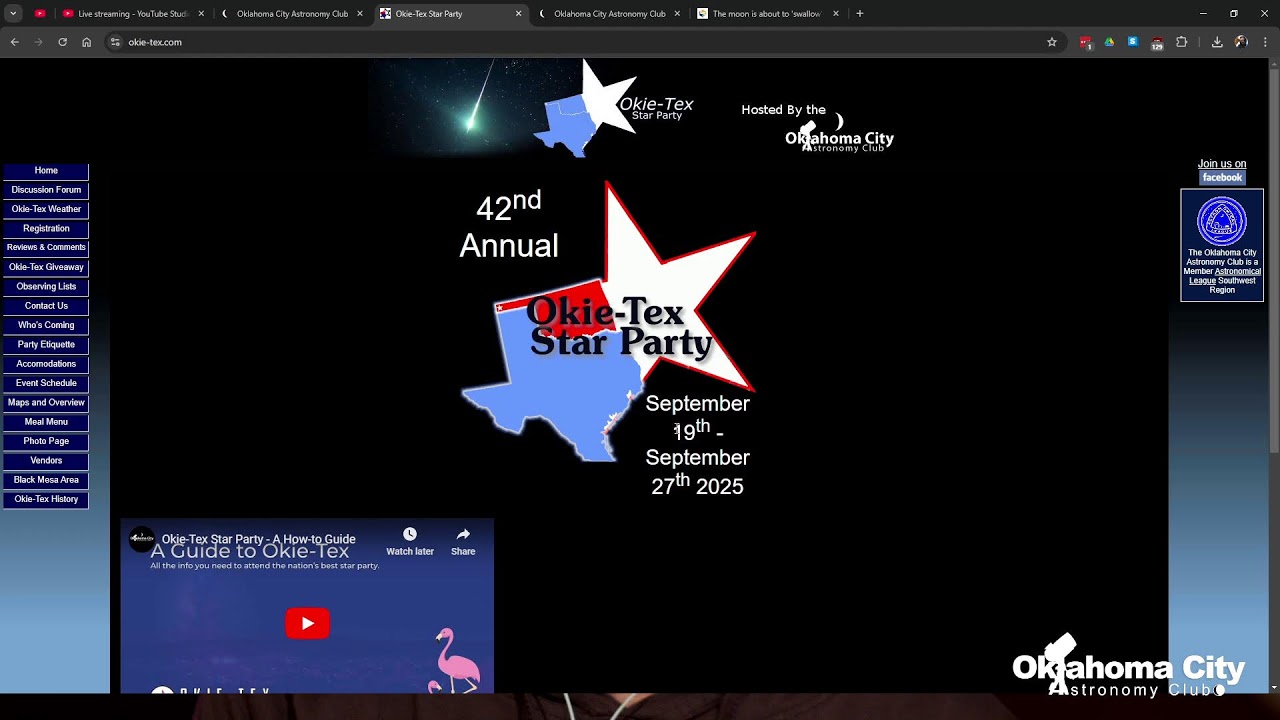Open the video title 'Okie-Tex Star Party - A How-to Guide'
1280x720 pixels.
click(x=259, y=539)
